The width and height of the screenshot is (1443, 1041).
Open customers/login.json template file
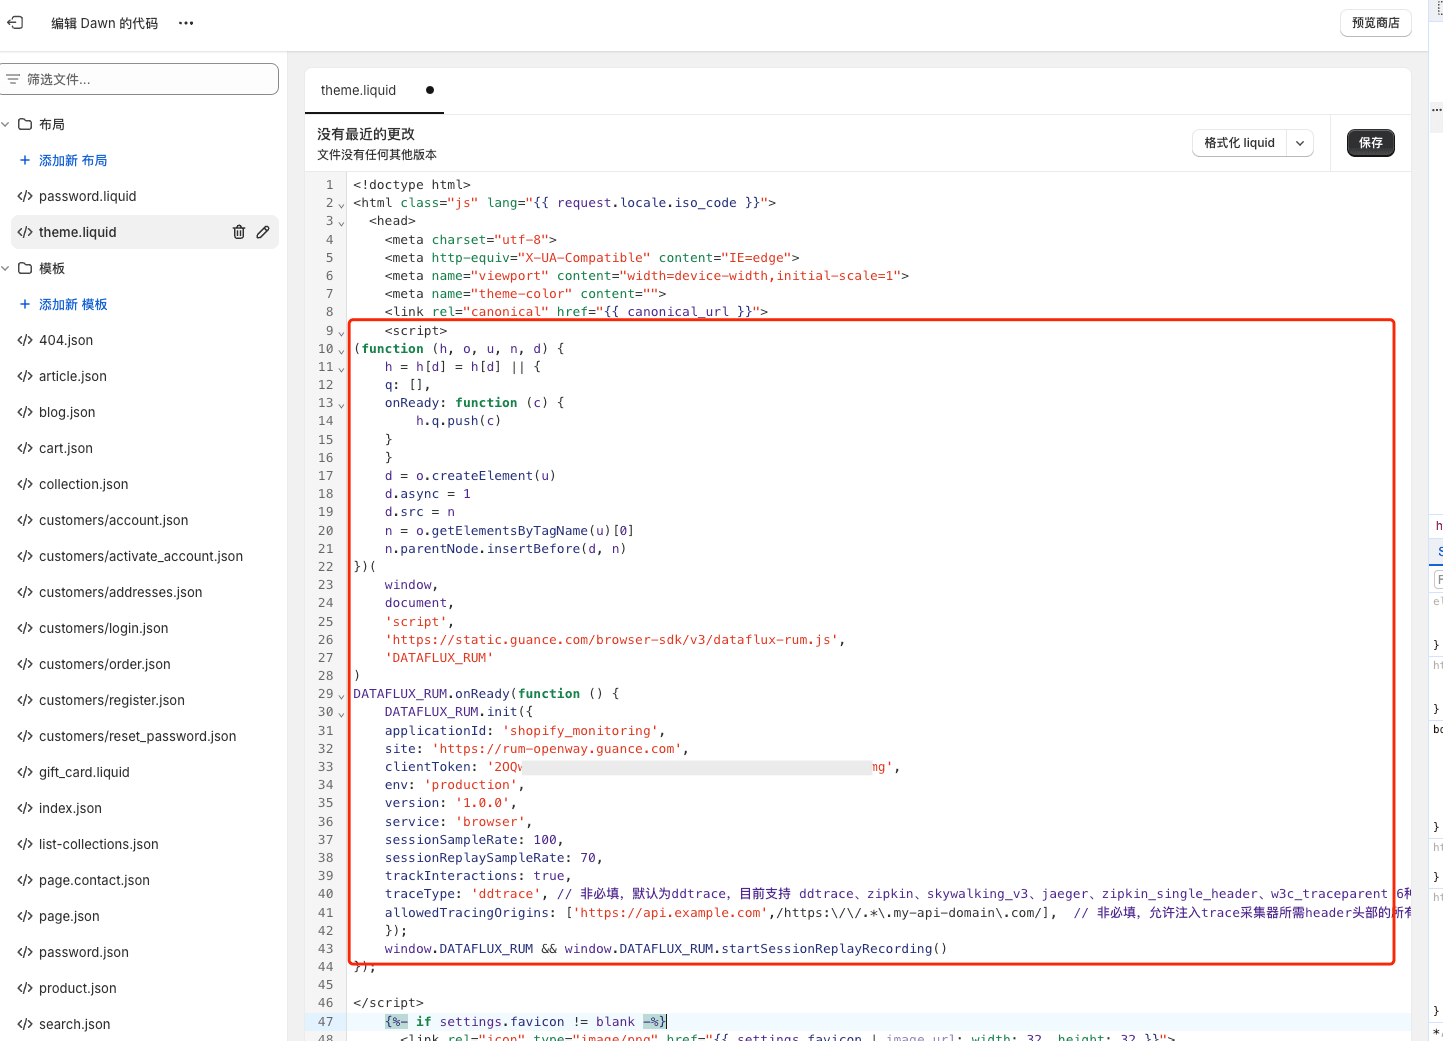tap(103, 628)
